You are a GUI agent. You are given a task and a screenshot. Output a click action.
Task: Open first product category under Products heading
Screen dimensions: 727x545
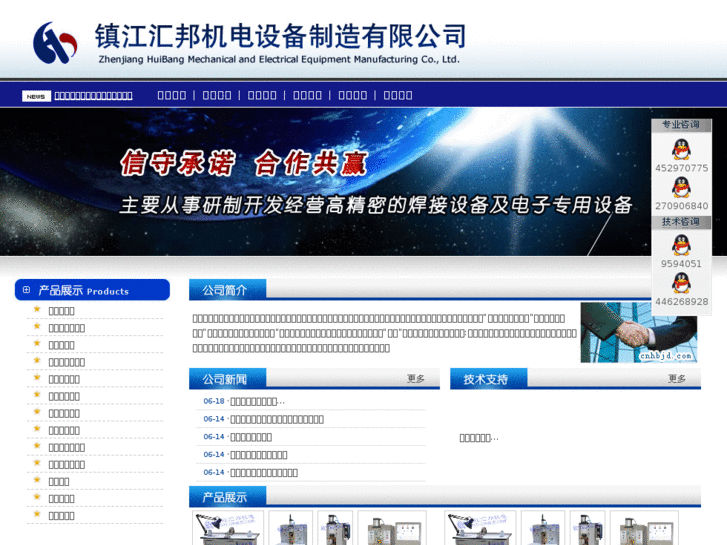(x=62, y=311)
